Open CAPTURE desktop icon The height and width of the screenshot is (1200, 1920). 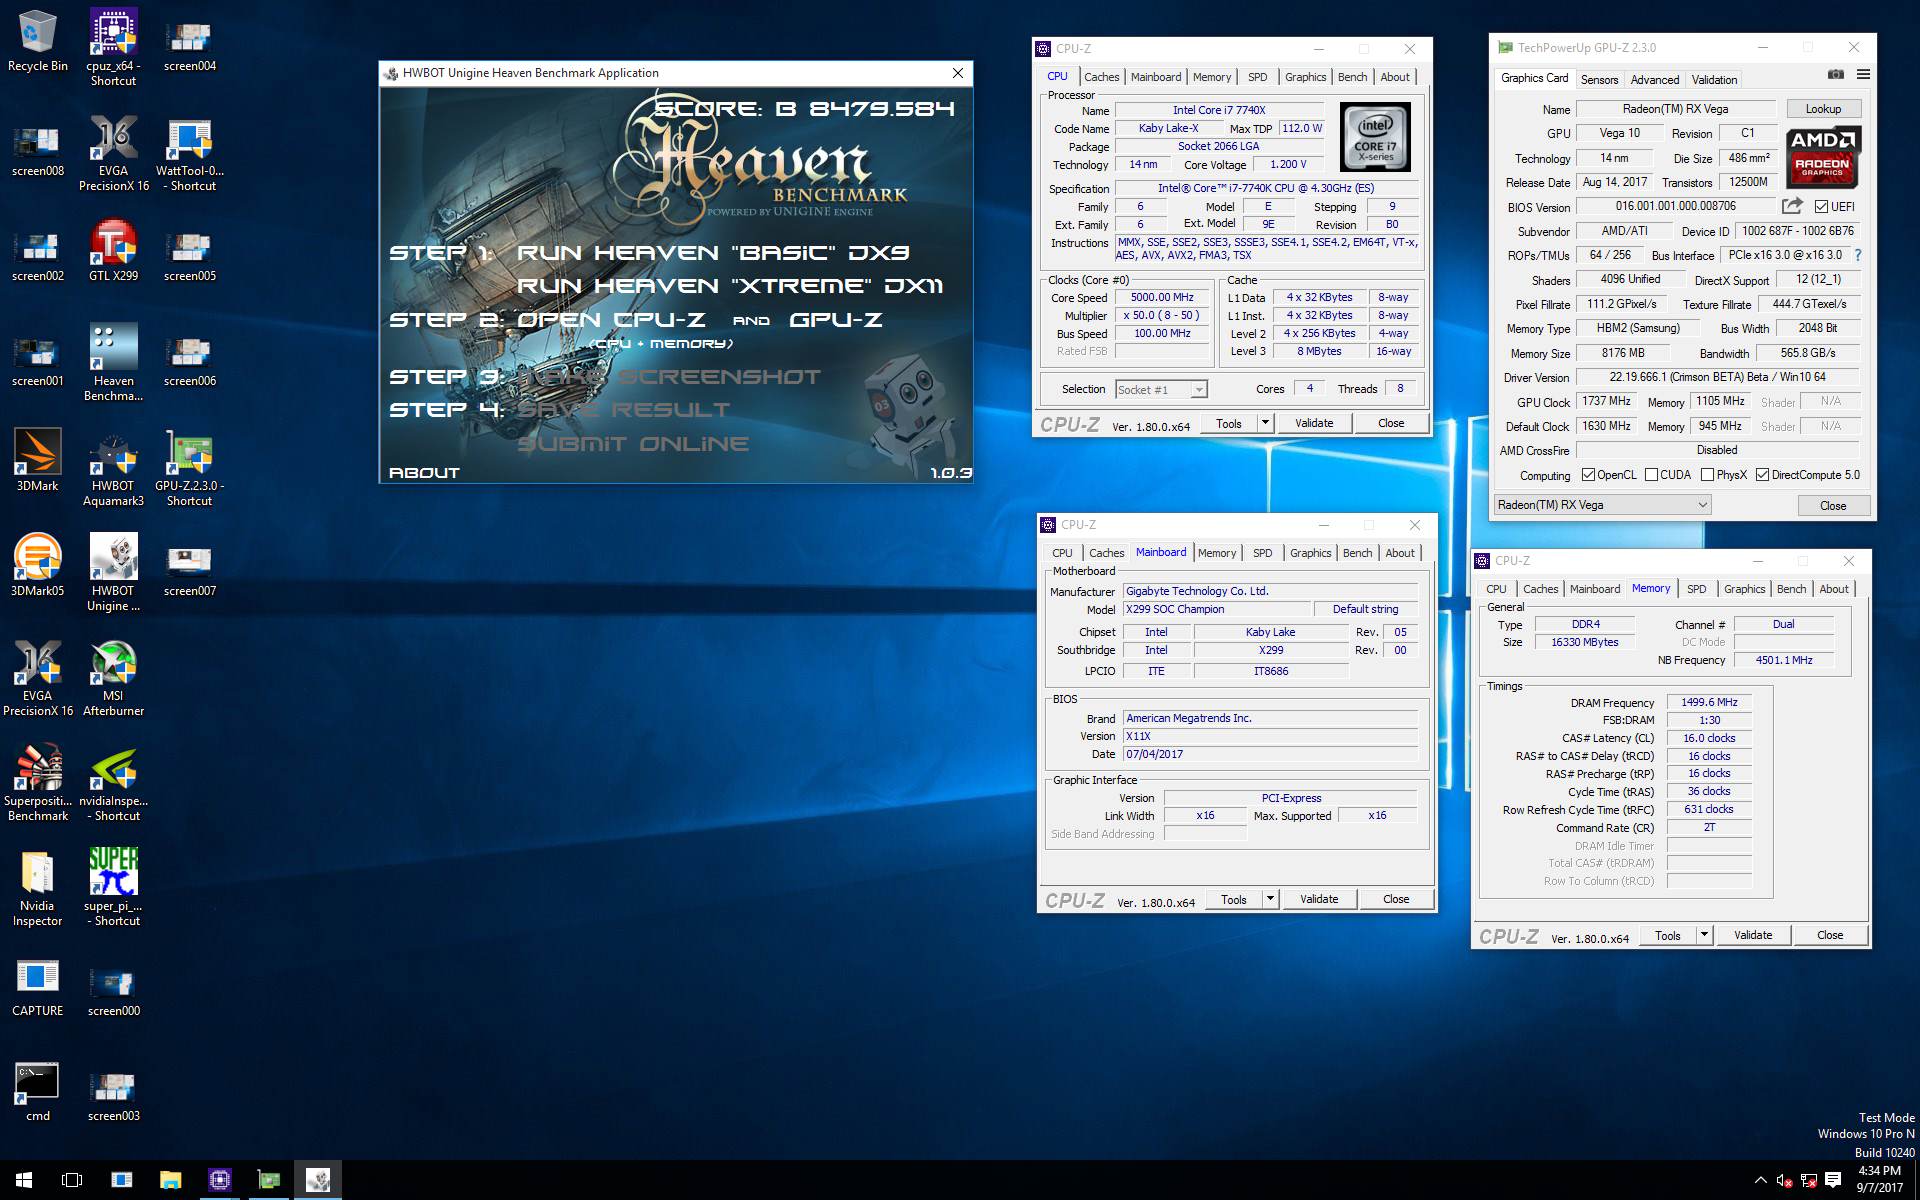(38, 988)
